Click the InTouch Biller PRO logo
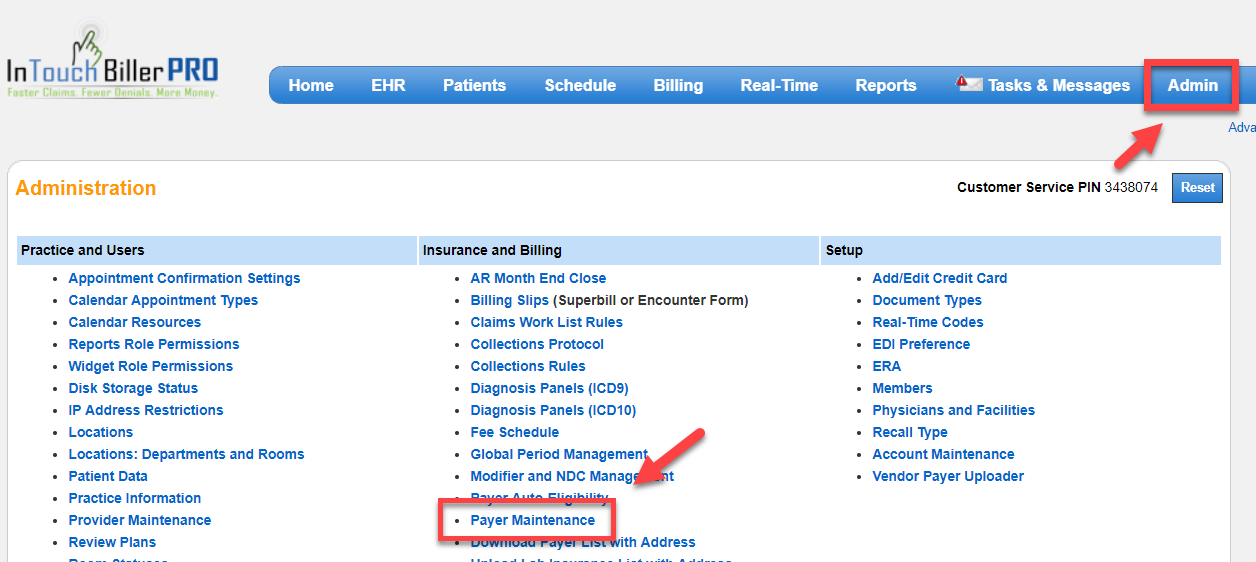 click(112, 64)
